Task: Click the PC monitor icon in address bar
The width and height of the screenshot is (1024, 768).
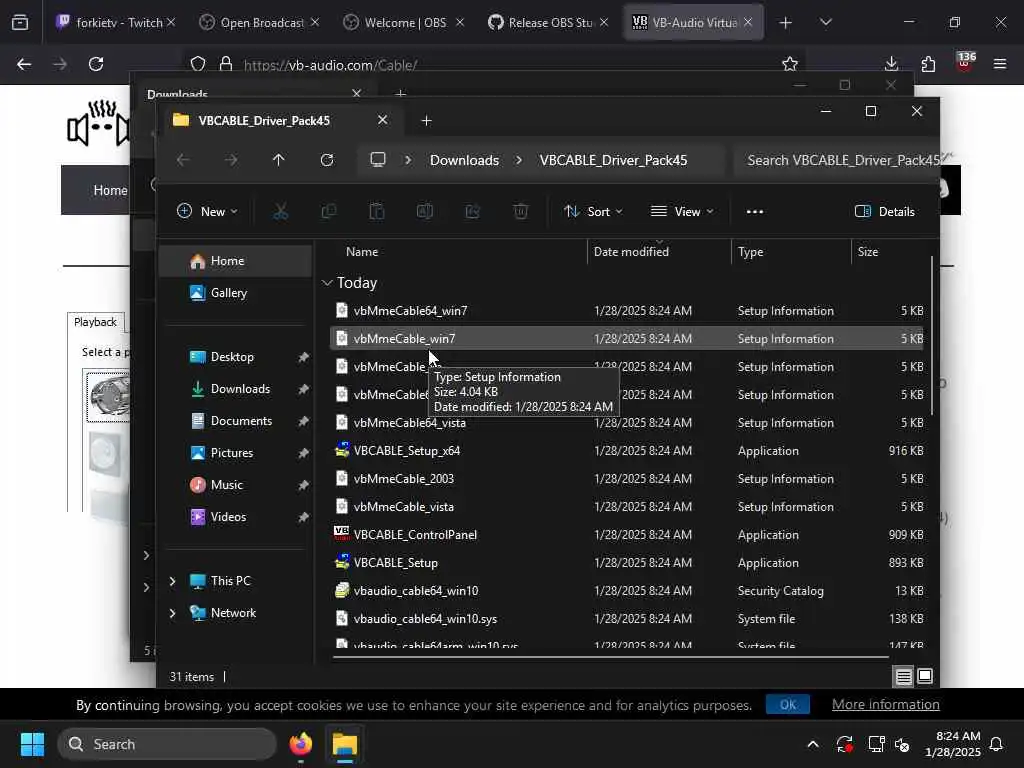Action: coord(378,160)
